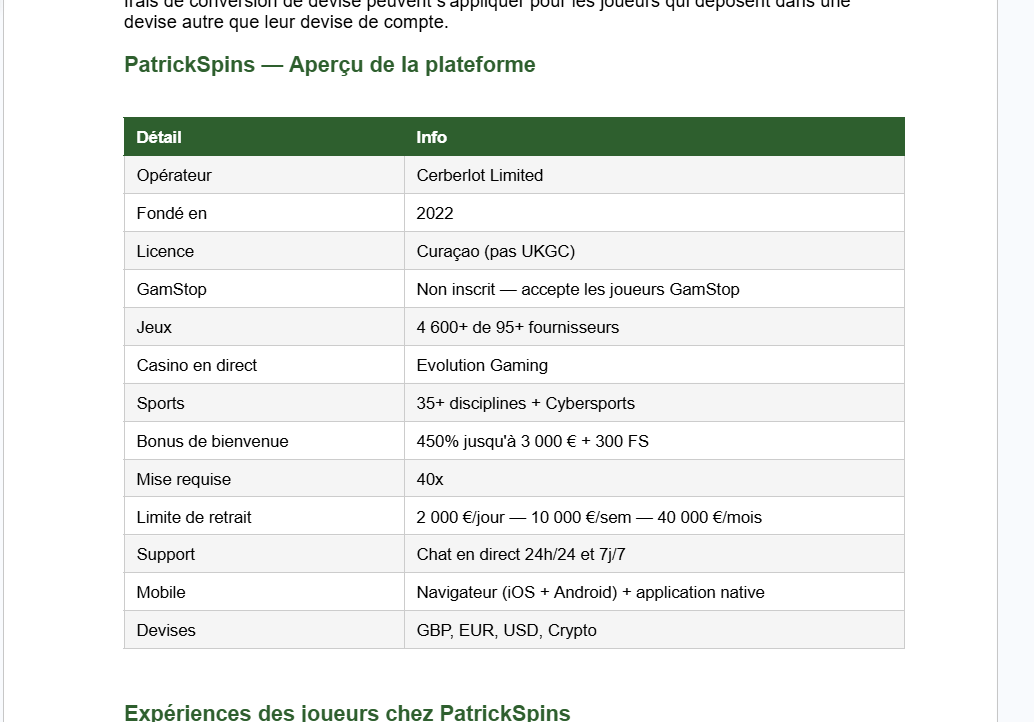Click the "Détail" column header
Screen dimensions: 1034x722
[264, 137]
